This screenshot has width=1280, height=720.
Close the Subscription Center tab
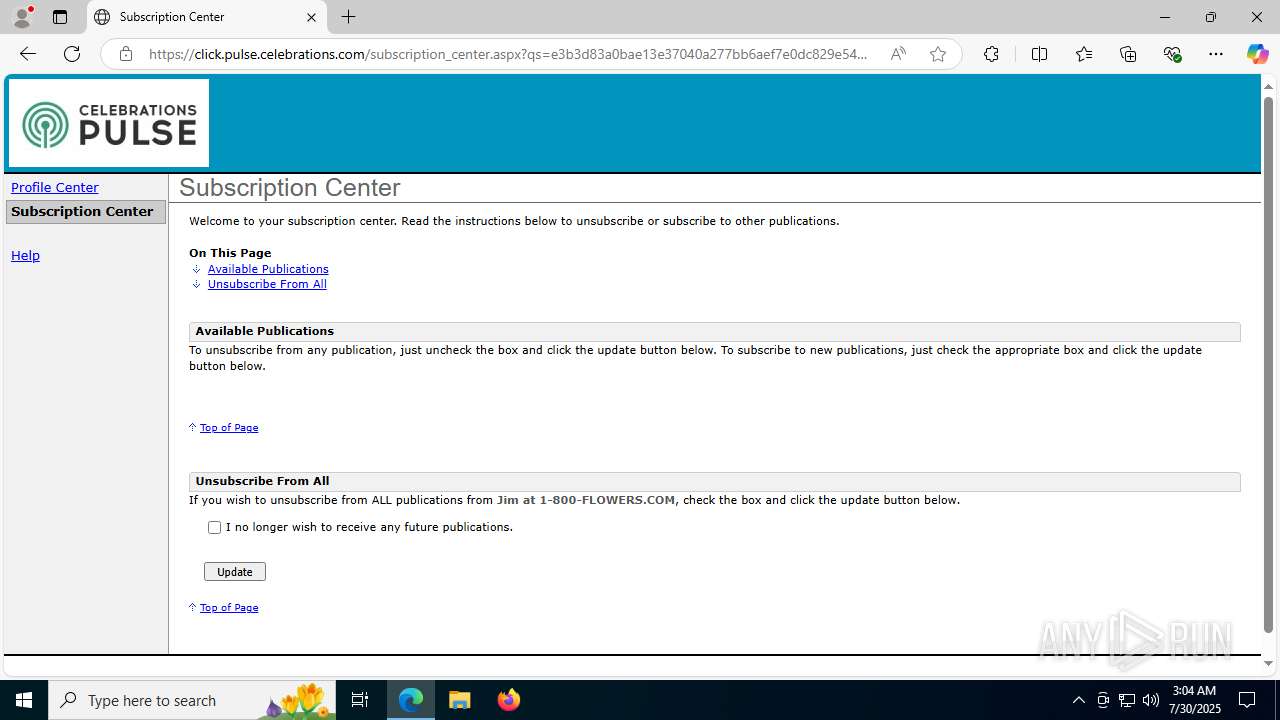(311, 17)
